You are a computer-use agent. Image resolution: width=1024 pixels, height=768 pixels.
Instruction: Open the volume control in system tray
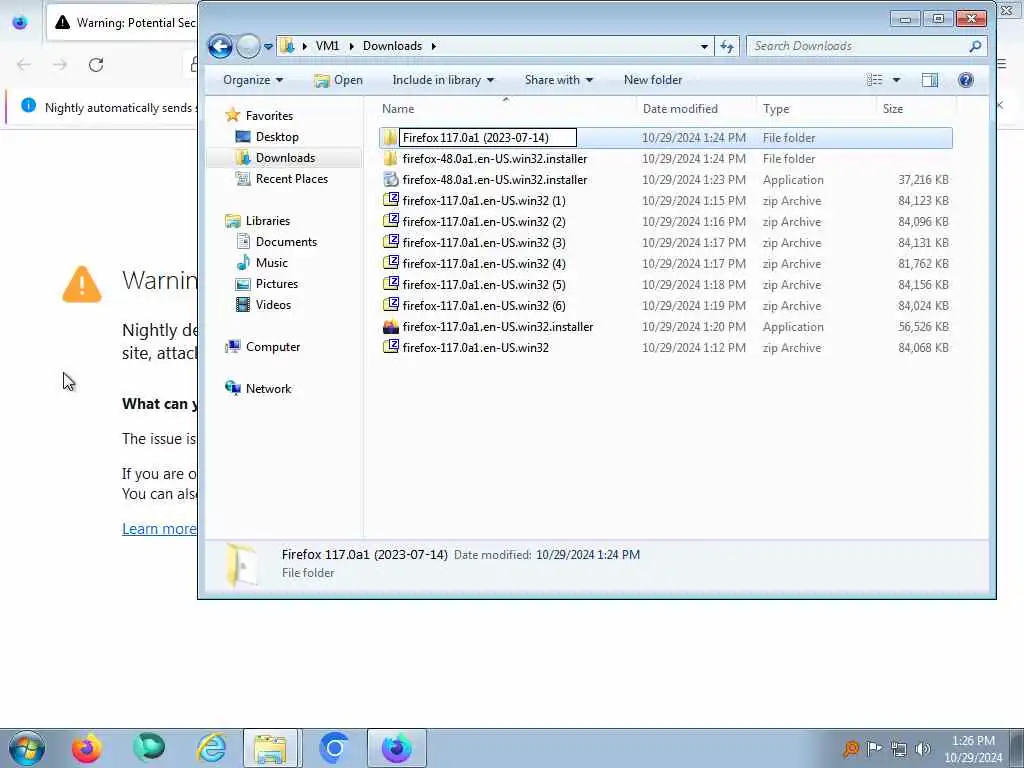tap(923, 749)
